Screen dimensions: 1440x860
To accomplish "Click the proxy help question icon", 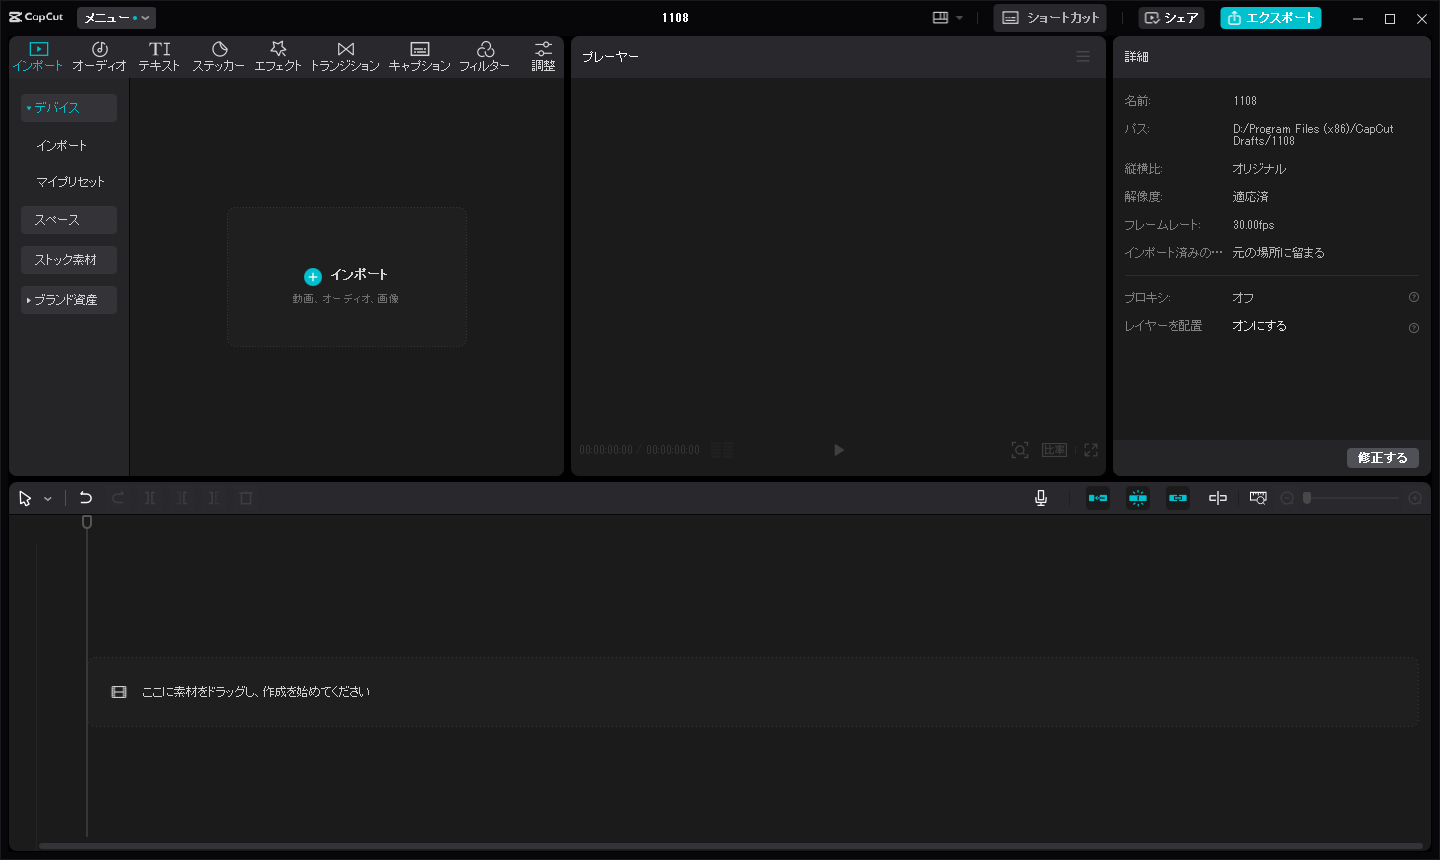I will tap(1414, 297).
